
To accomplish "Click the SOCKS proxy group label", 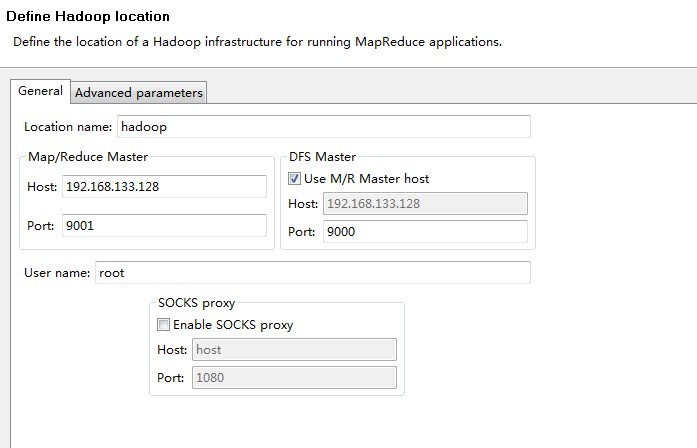I will coord(196,303).
